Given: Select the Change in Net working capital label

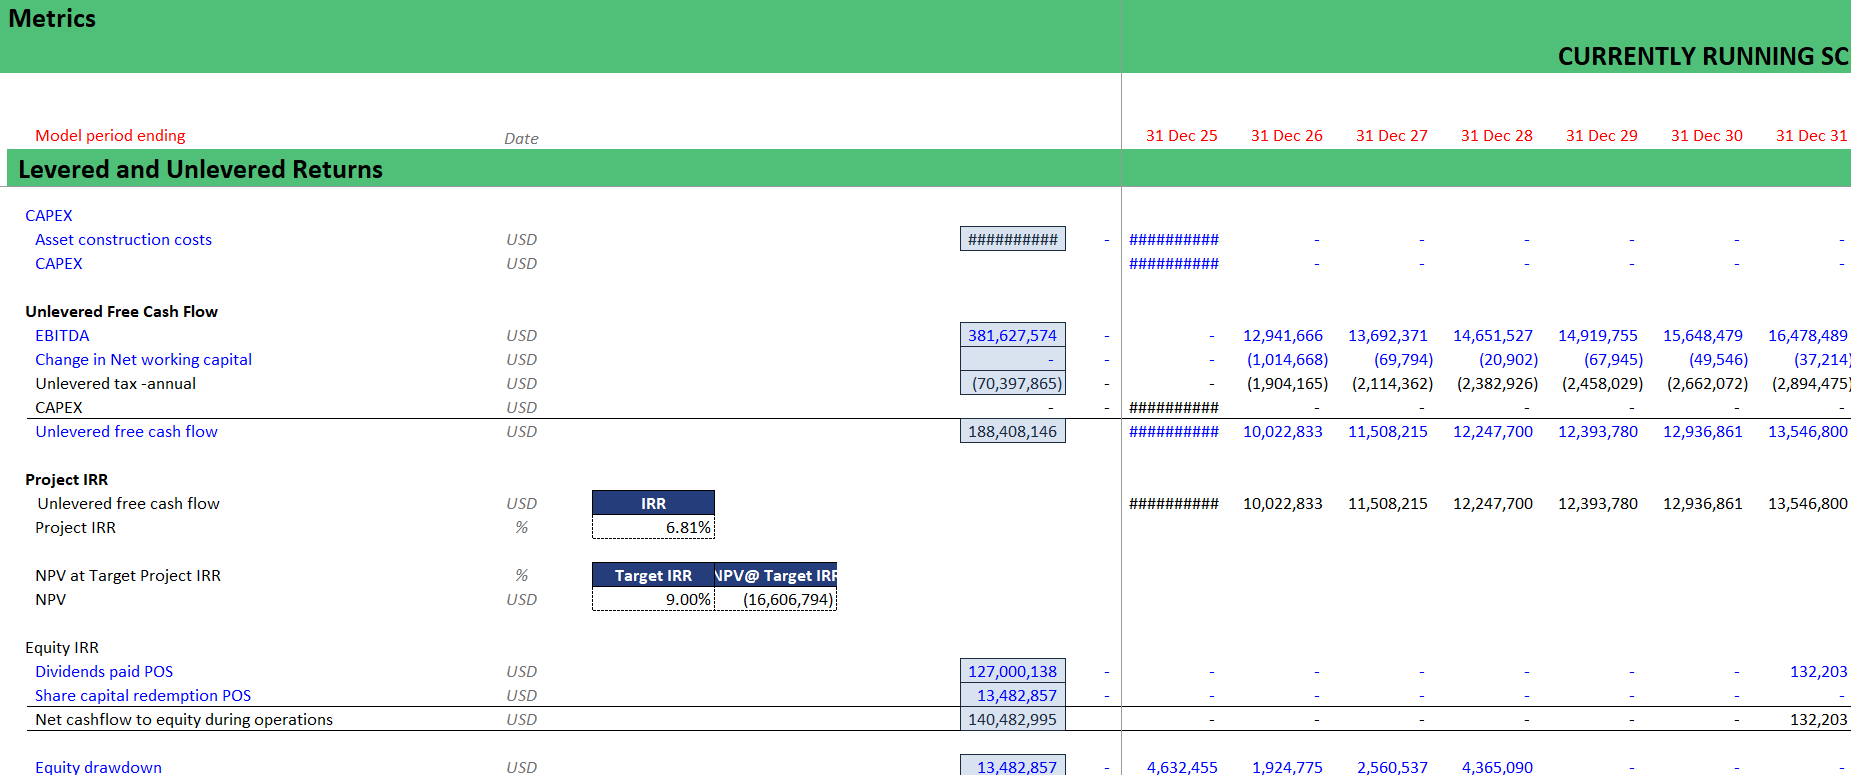Looking at the screenshot, I should tap(143, 359).
